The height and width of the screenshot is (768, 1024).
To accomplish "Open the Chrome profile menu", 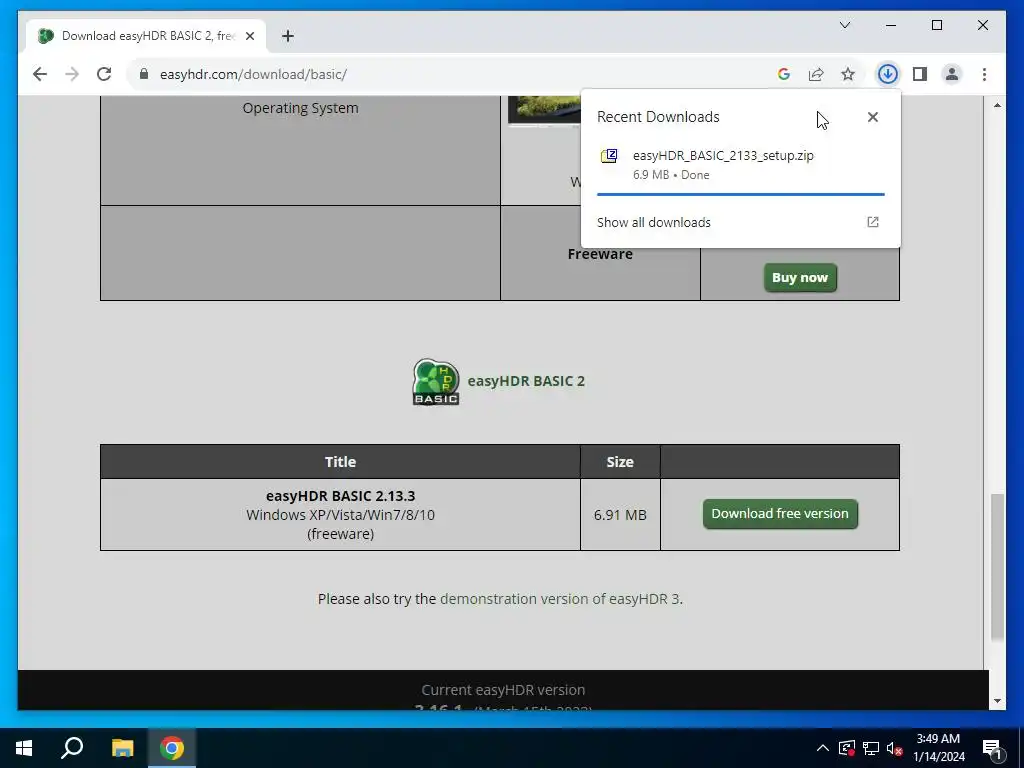I will (952, 74).
